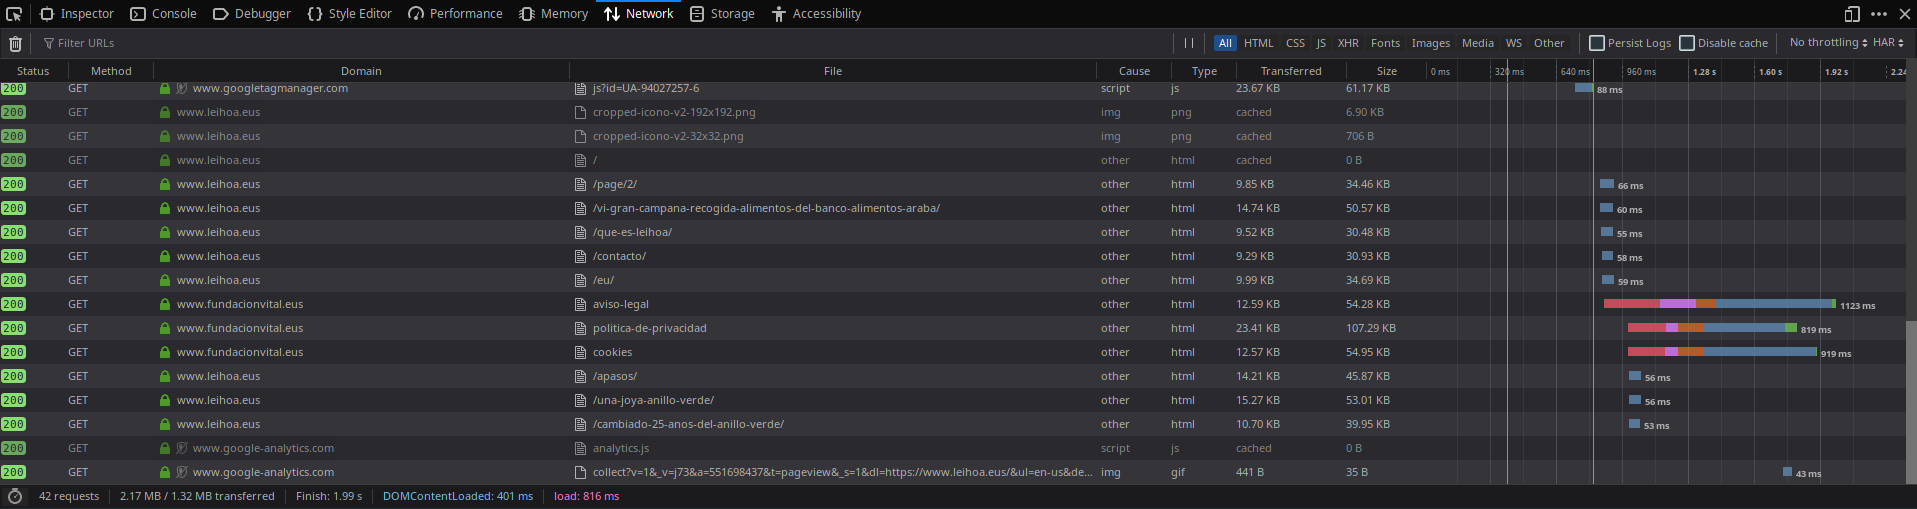This screenshot has width=1917, height=509.
Task: Open the Style Editor tab
Action: [349, 14]
